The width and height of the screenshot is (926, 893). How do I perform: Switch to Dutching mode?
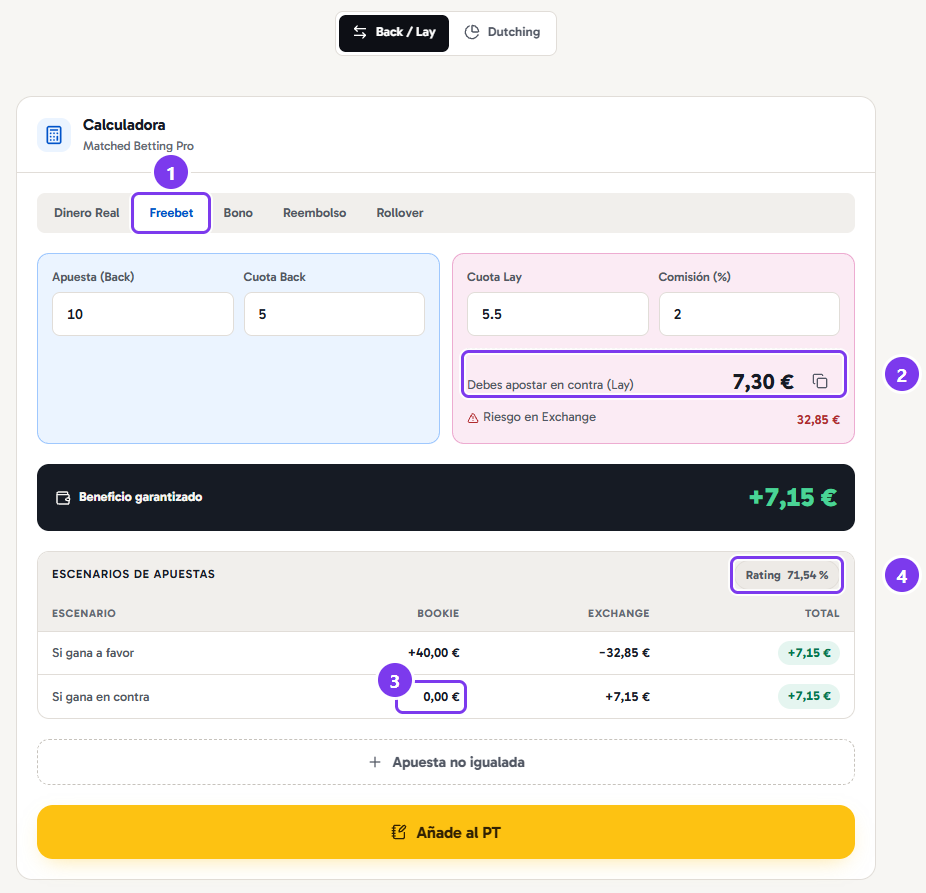point(503,32)
